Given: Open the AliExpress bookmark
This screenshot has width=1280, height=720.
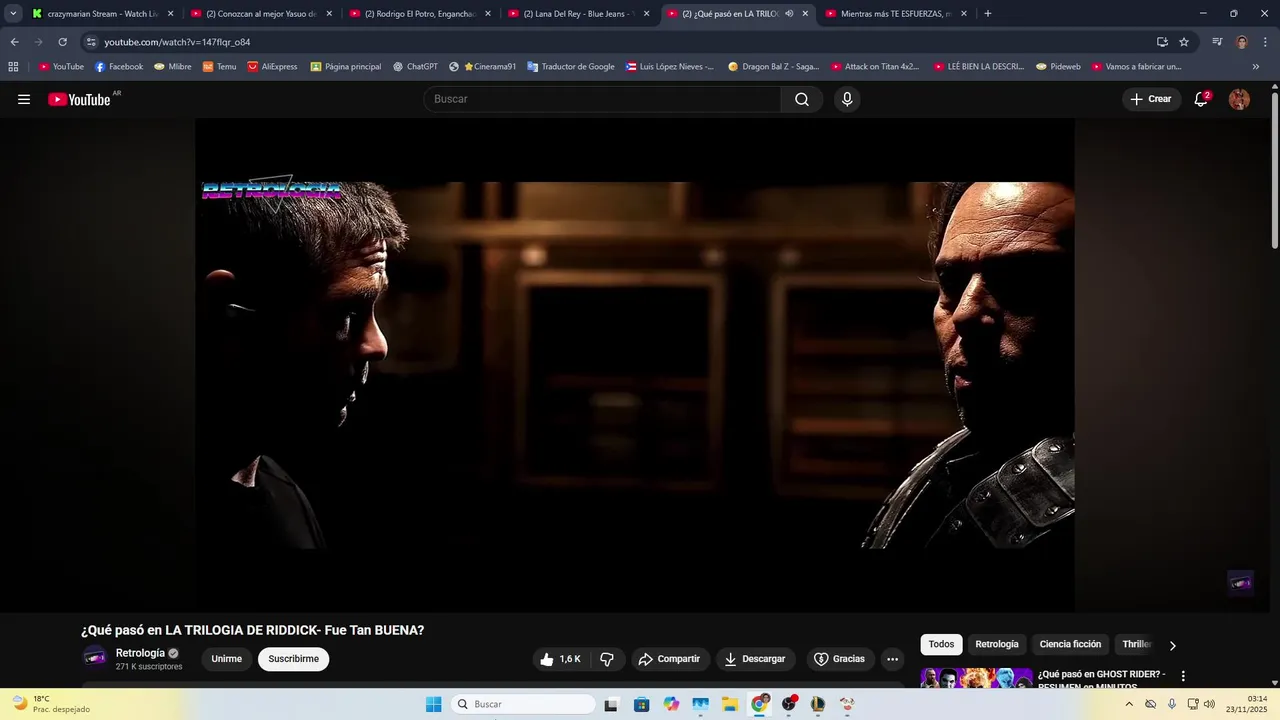Looking at the screenshot, I should (272, 67).
